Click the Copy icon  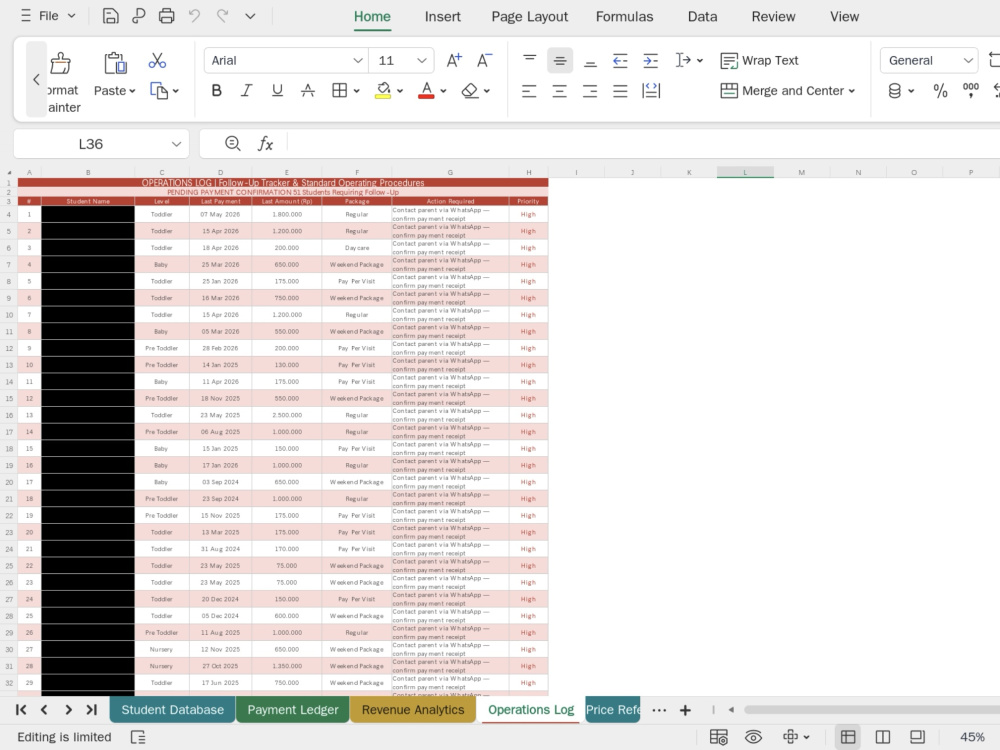click(x=159, y=91)
